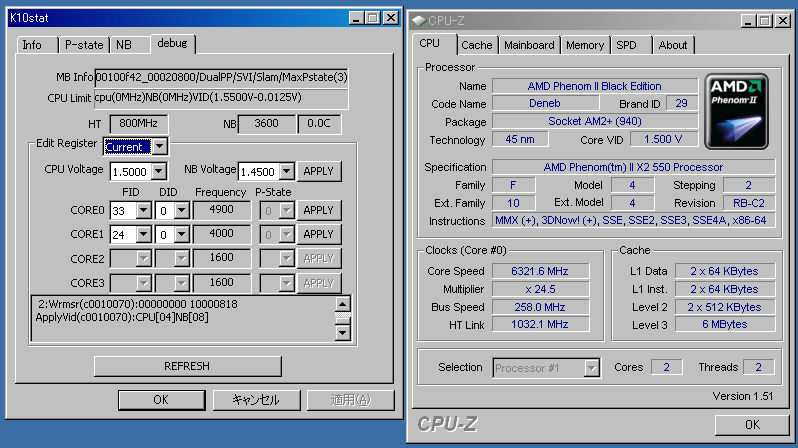Click the AMD Phenom II logo
Viewport: 798px width, 448px height.
tap(736, 111)
